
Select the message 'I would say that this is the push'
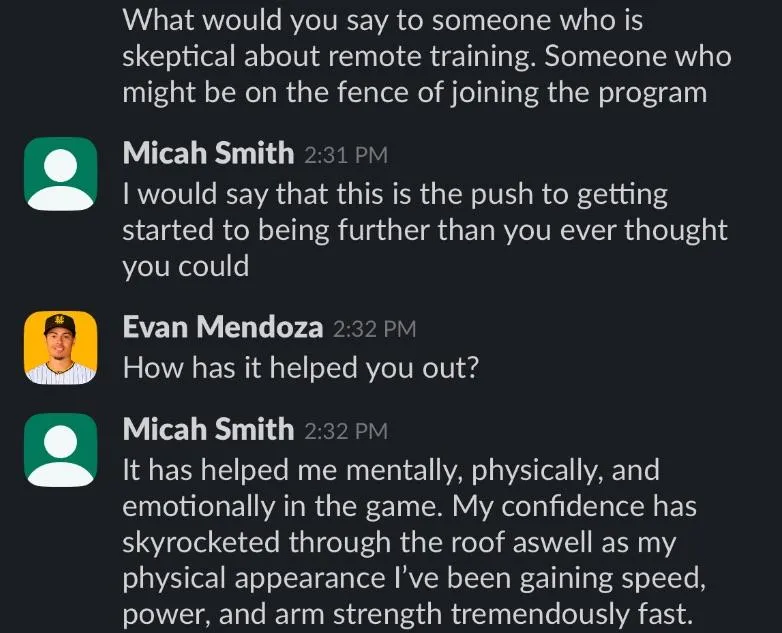click(x=425, y=230)
